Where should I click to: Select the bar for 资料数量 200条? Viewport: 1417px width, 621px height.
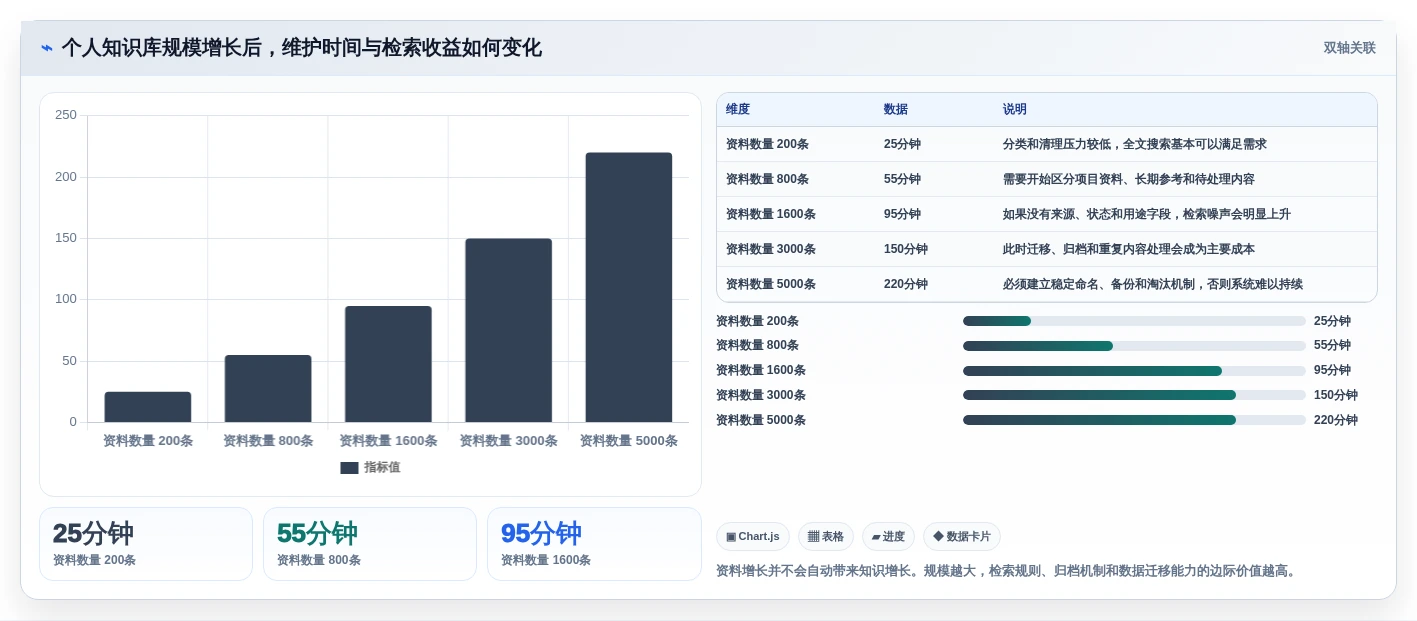click(x=148, y=407)
